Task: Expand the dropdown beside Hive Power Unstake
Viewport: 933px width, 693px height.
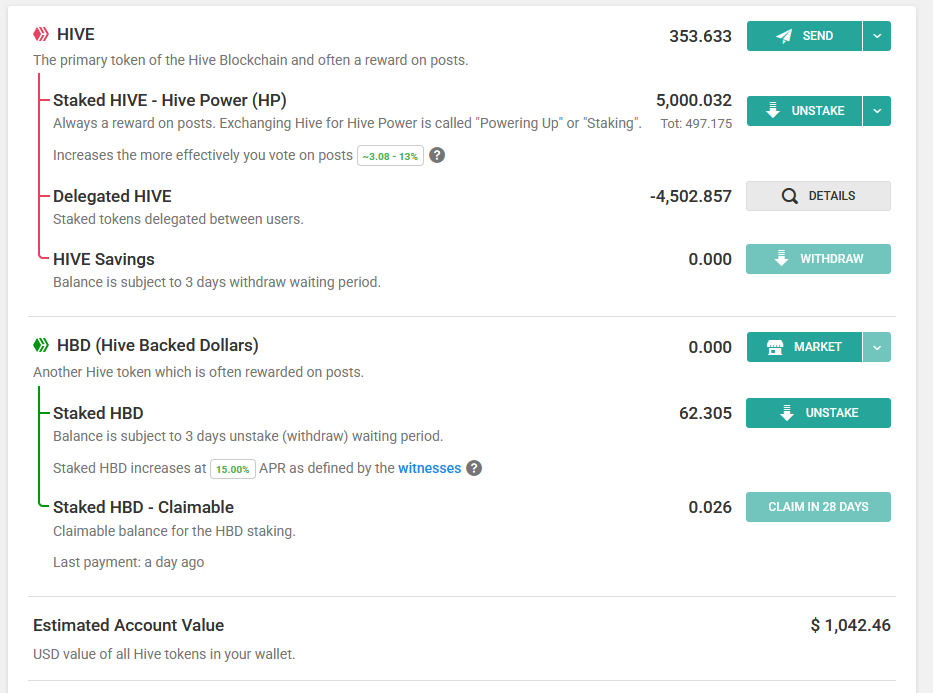Action: (x=877, y=111)
